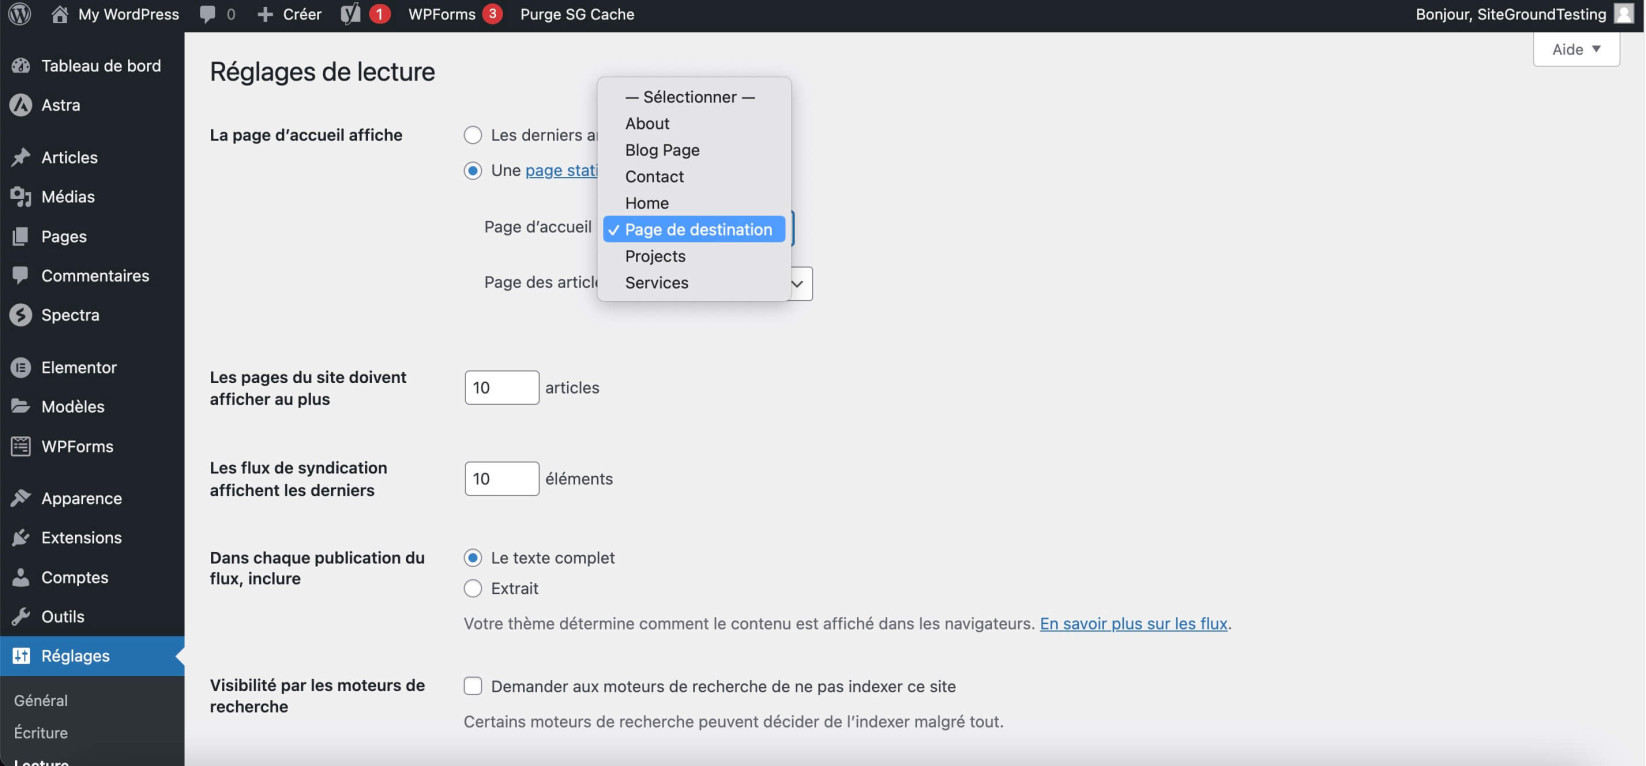The image size is (1646, 766).
Task: Open the En savoir plus sur les flux link
Action: tap(1134, 624)
